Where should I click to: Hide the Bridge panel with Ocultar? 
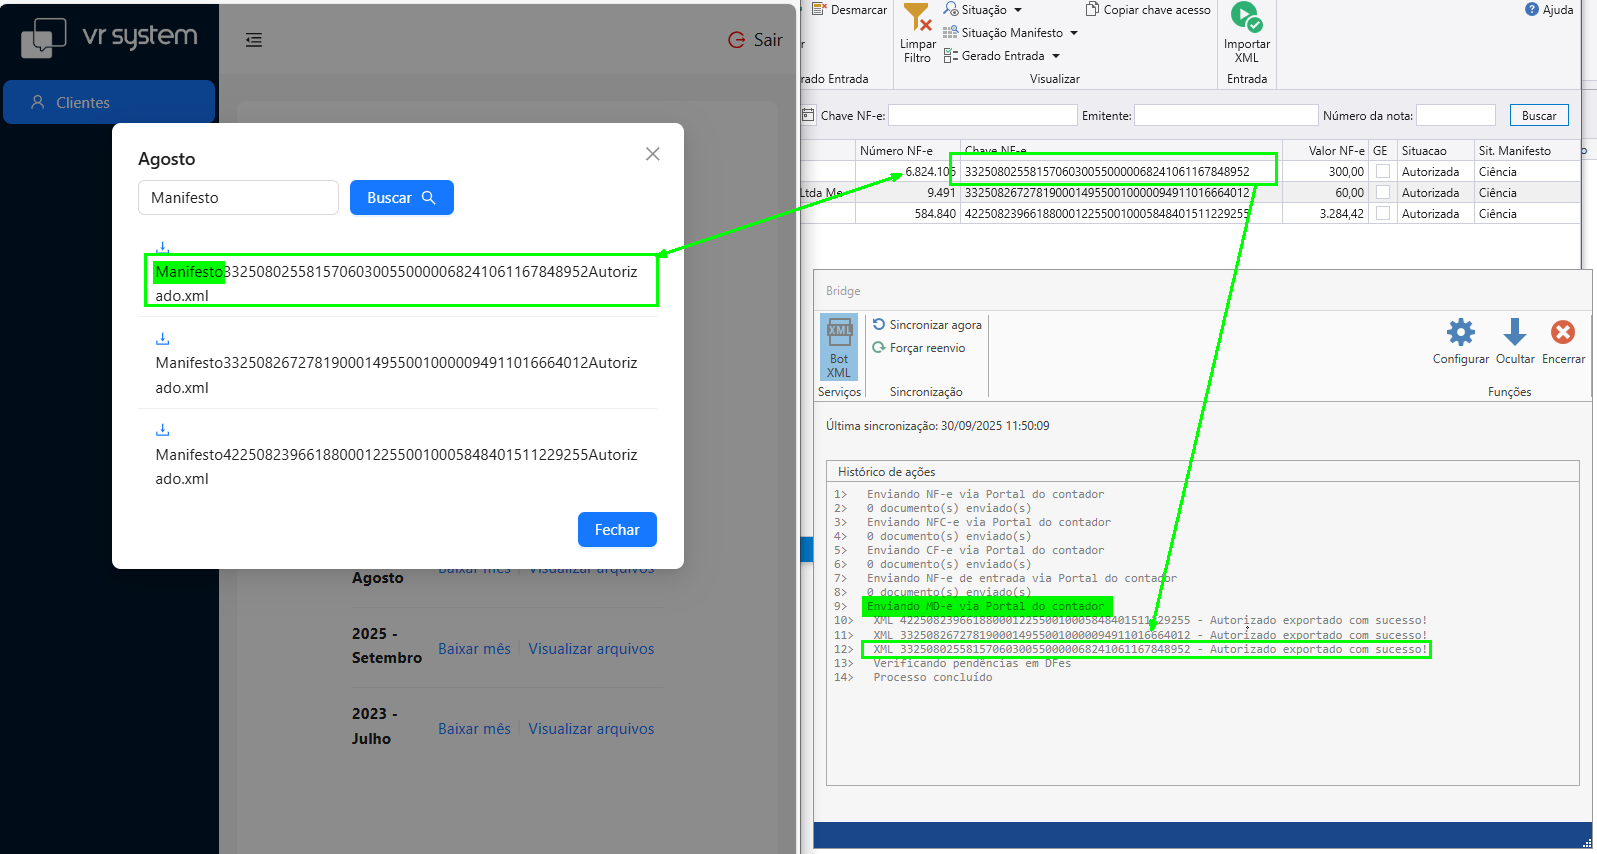coord(1514,332)
